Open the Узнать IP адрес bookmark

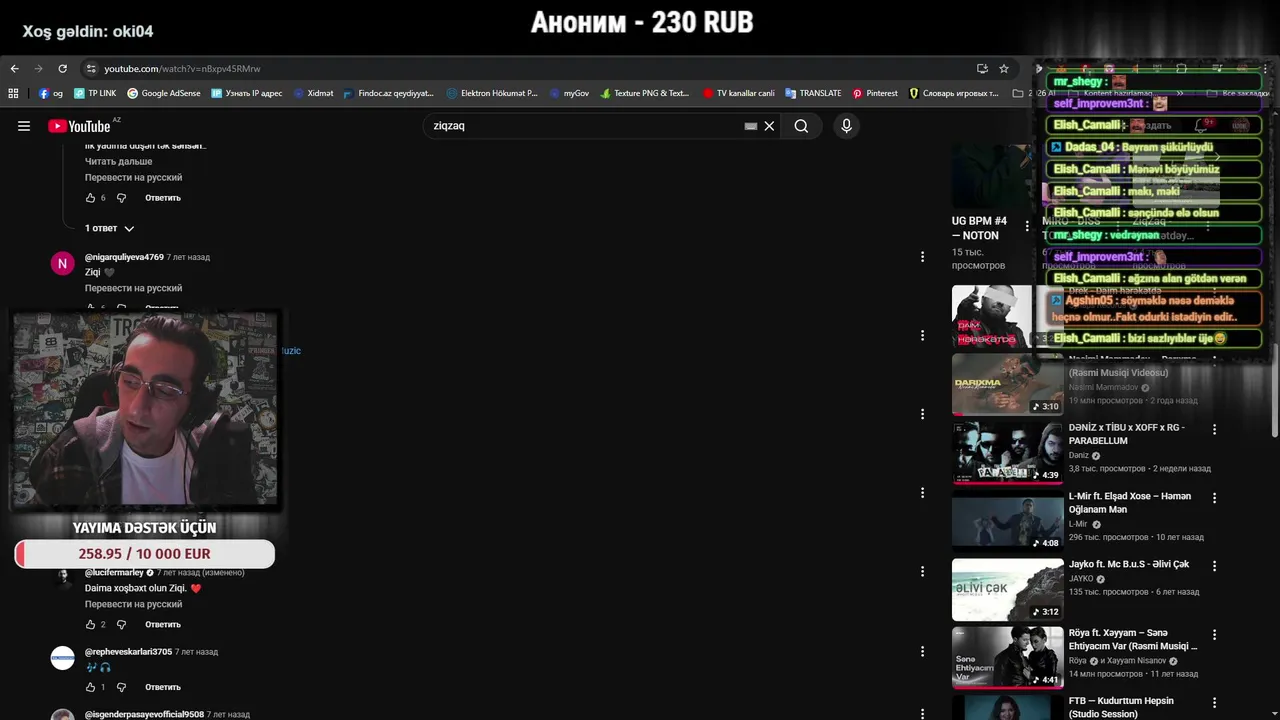pos(246,93)
